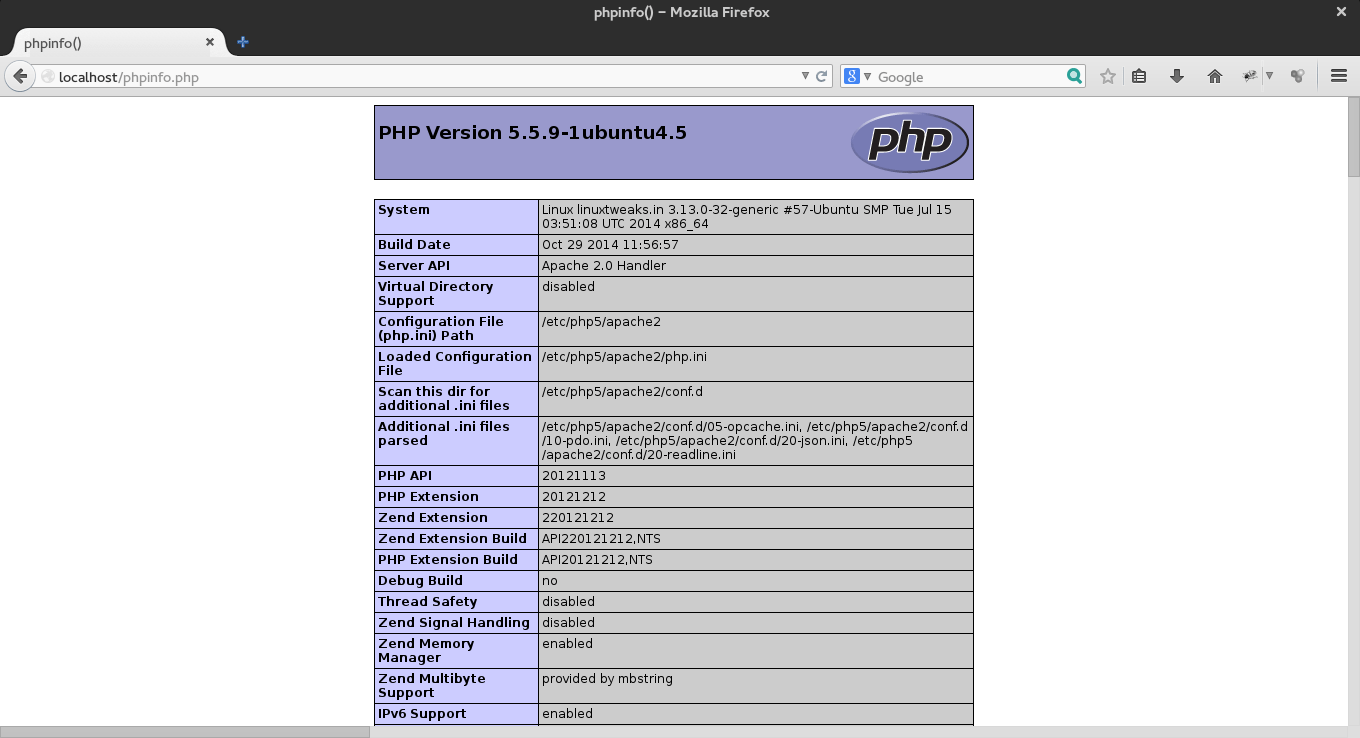
Task: Click the System row label
Action: 404,210
